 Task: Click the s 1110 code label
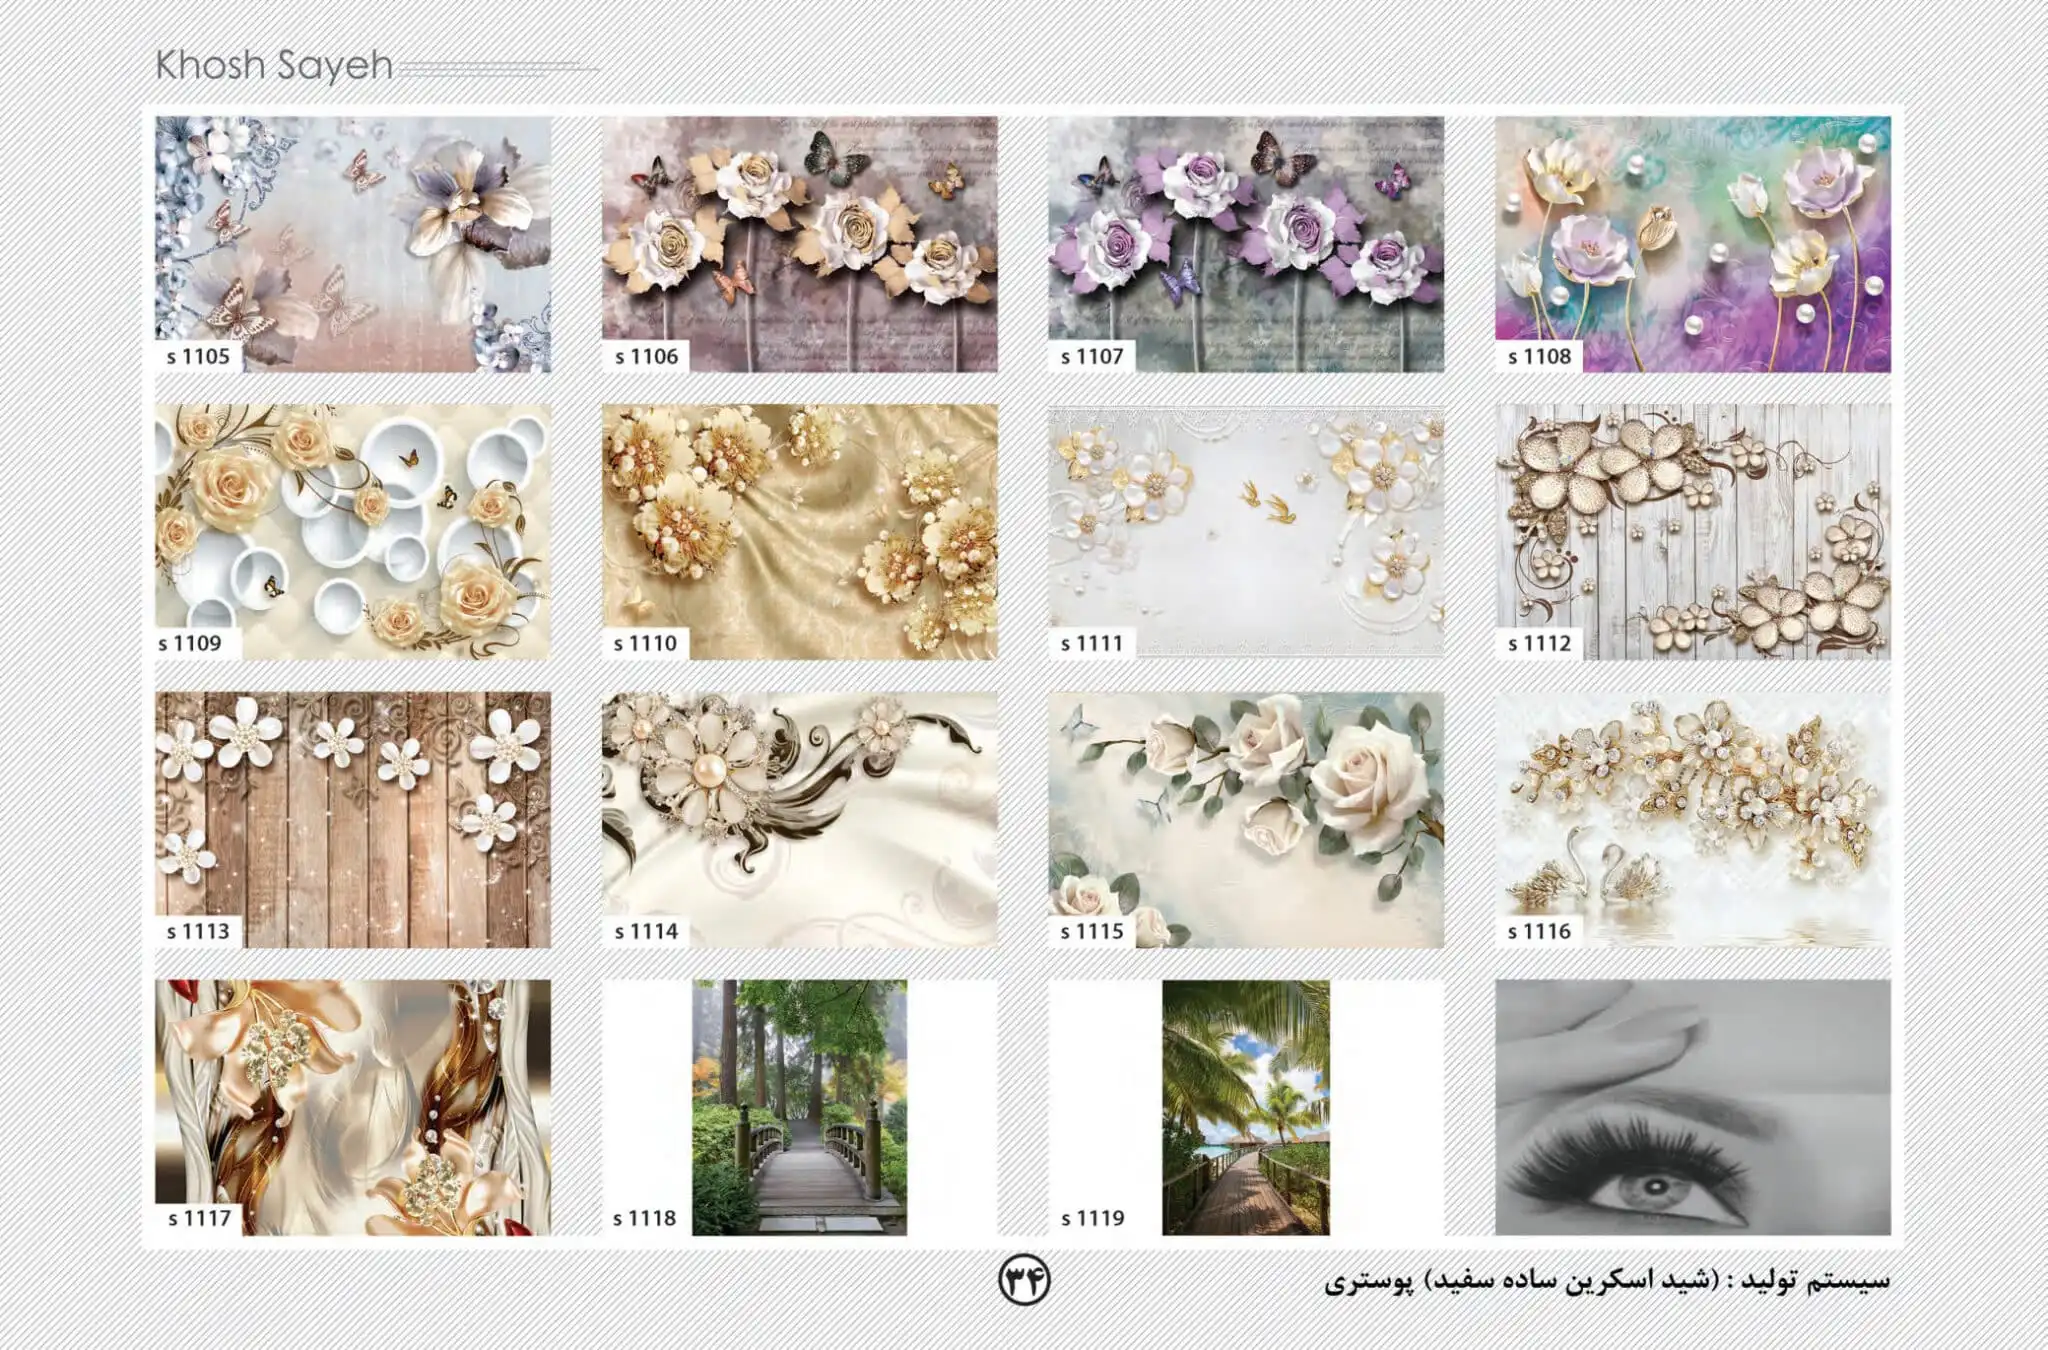[645, 643]
